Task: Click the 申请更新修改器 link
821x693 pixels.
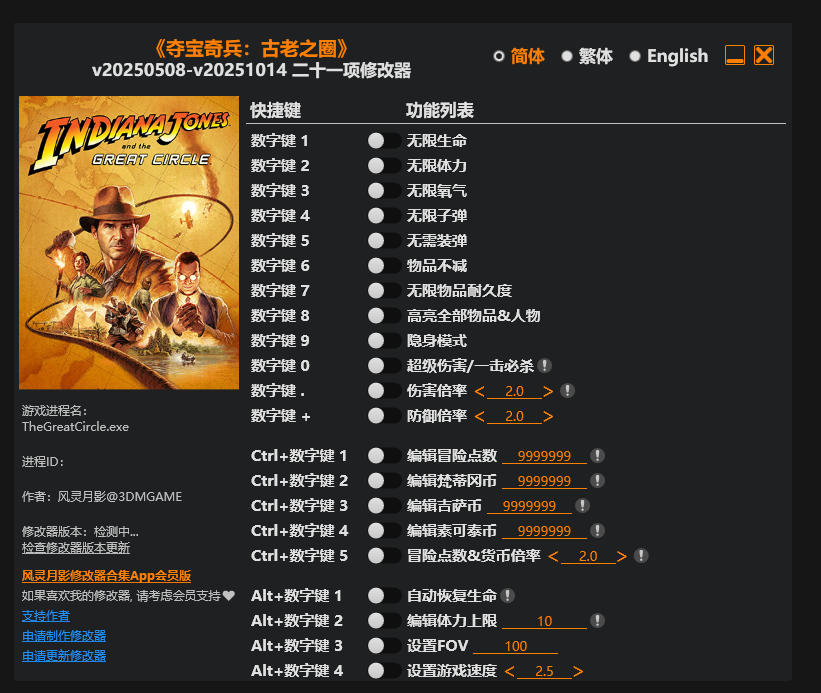Action: pos(64,656)
